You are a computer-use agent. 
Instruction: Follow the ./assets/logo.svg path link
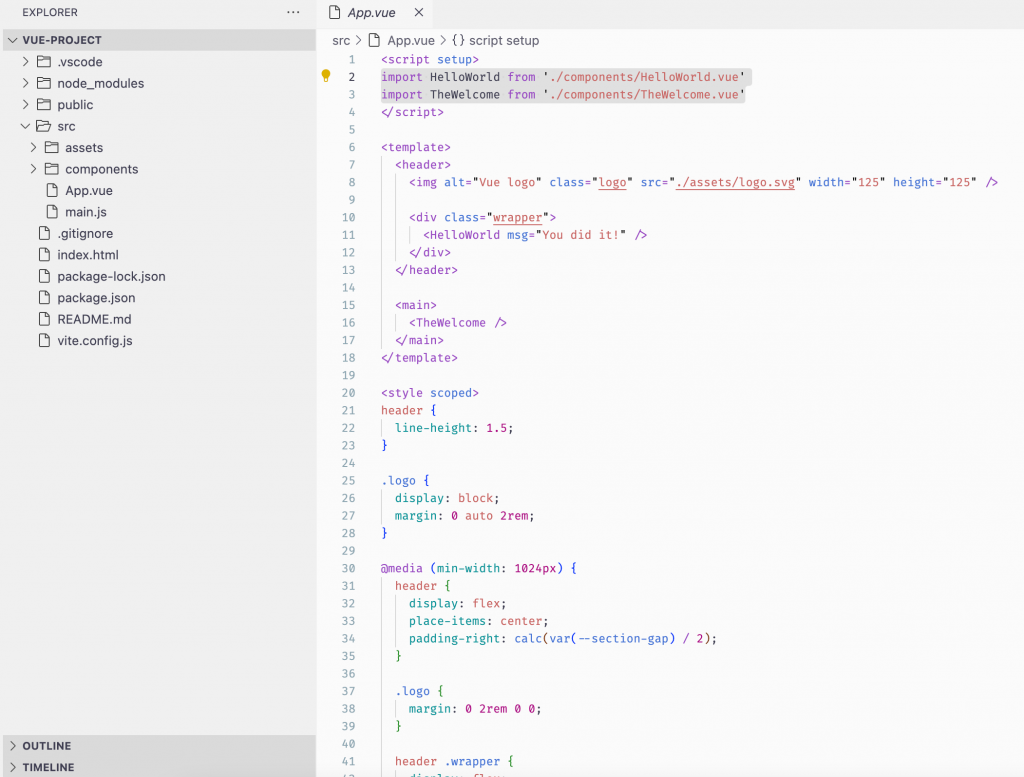pyautogui.click(x=735, y=182)
